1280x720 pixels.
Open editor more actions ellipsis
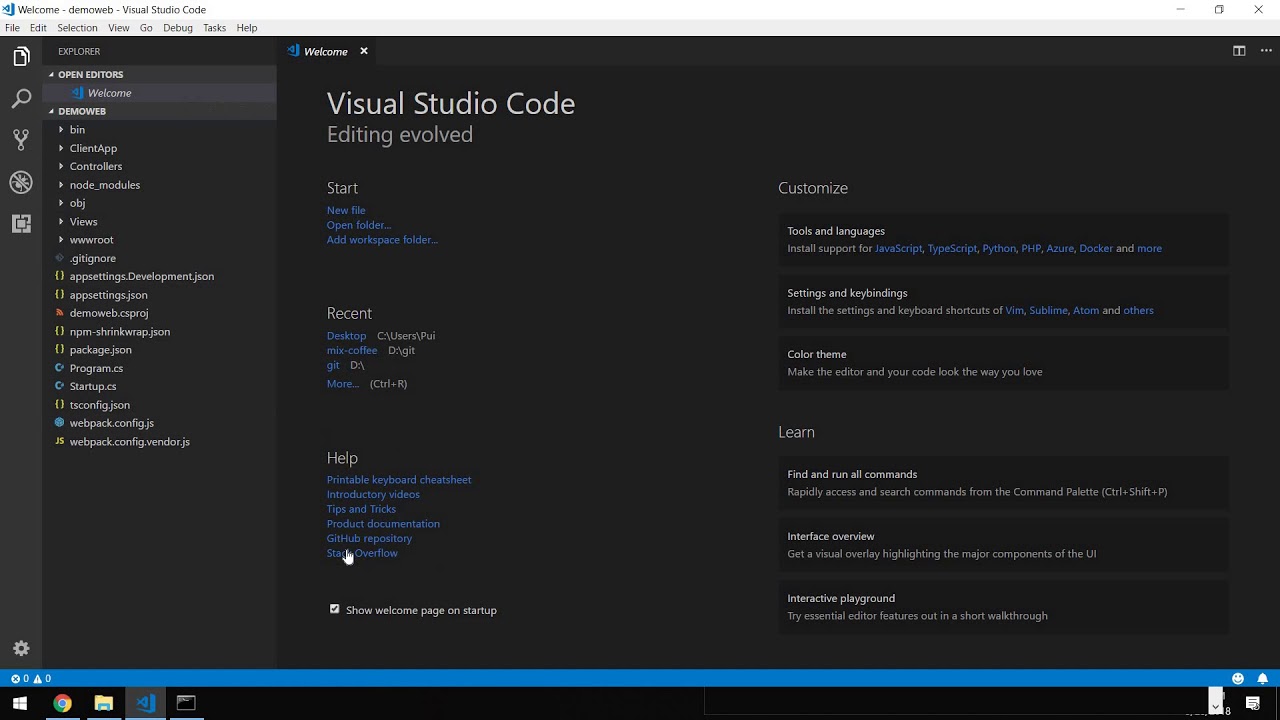coord(1264,51)
